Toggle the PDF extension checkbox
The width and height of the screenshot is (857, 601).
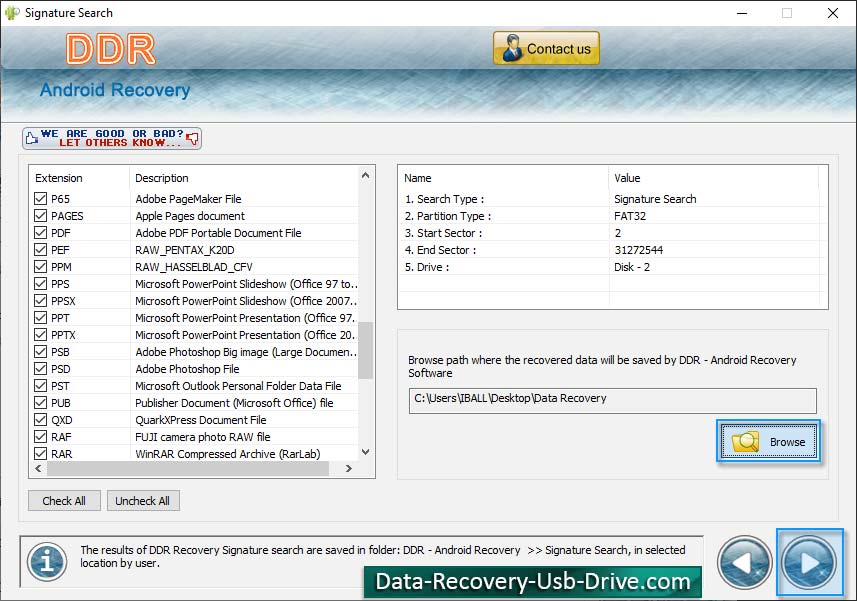[40, 232]
